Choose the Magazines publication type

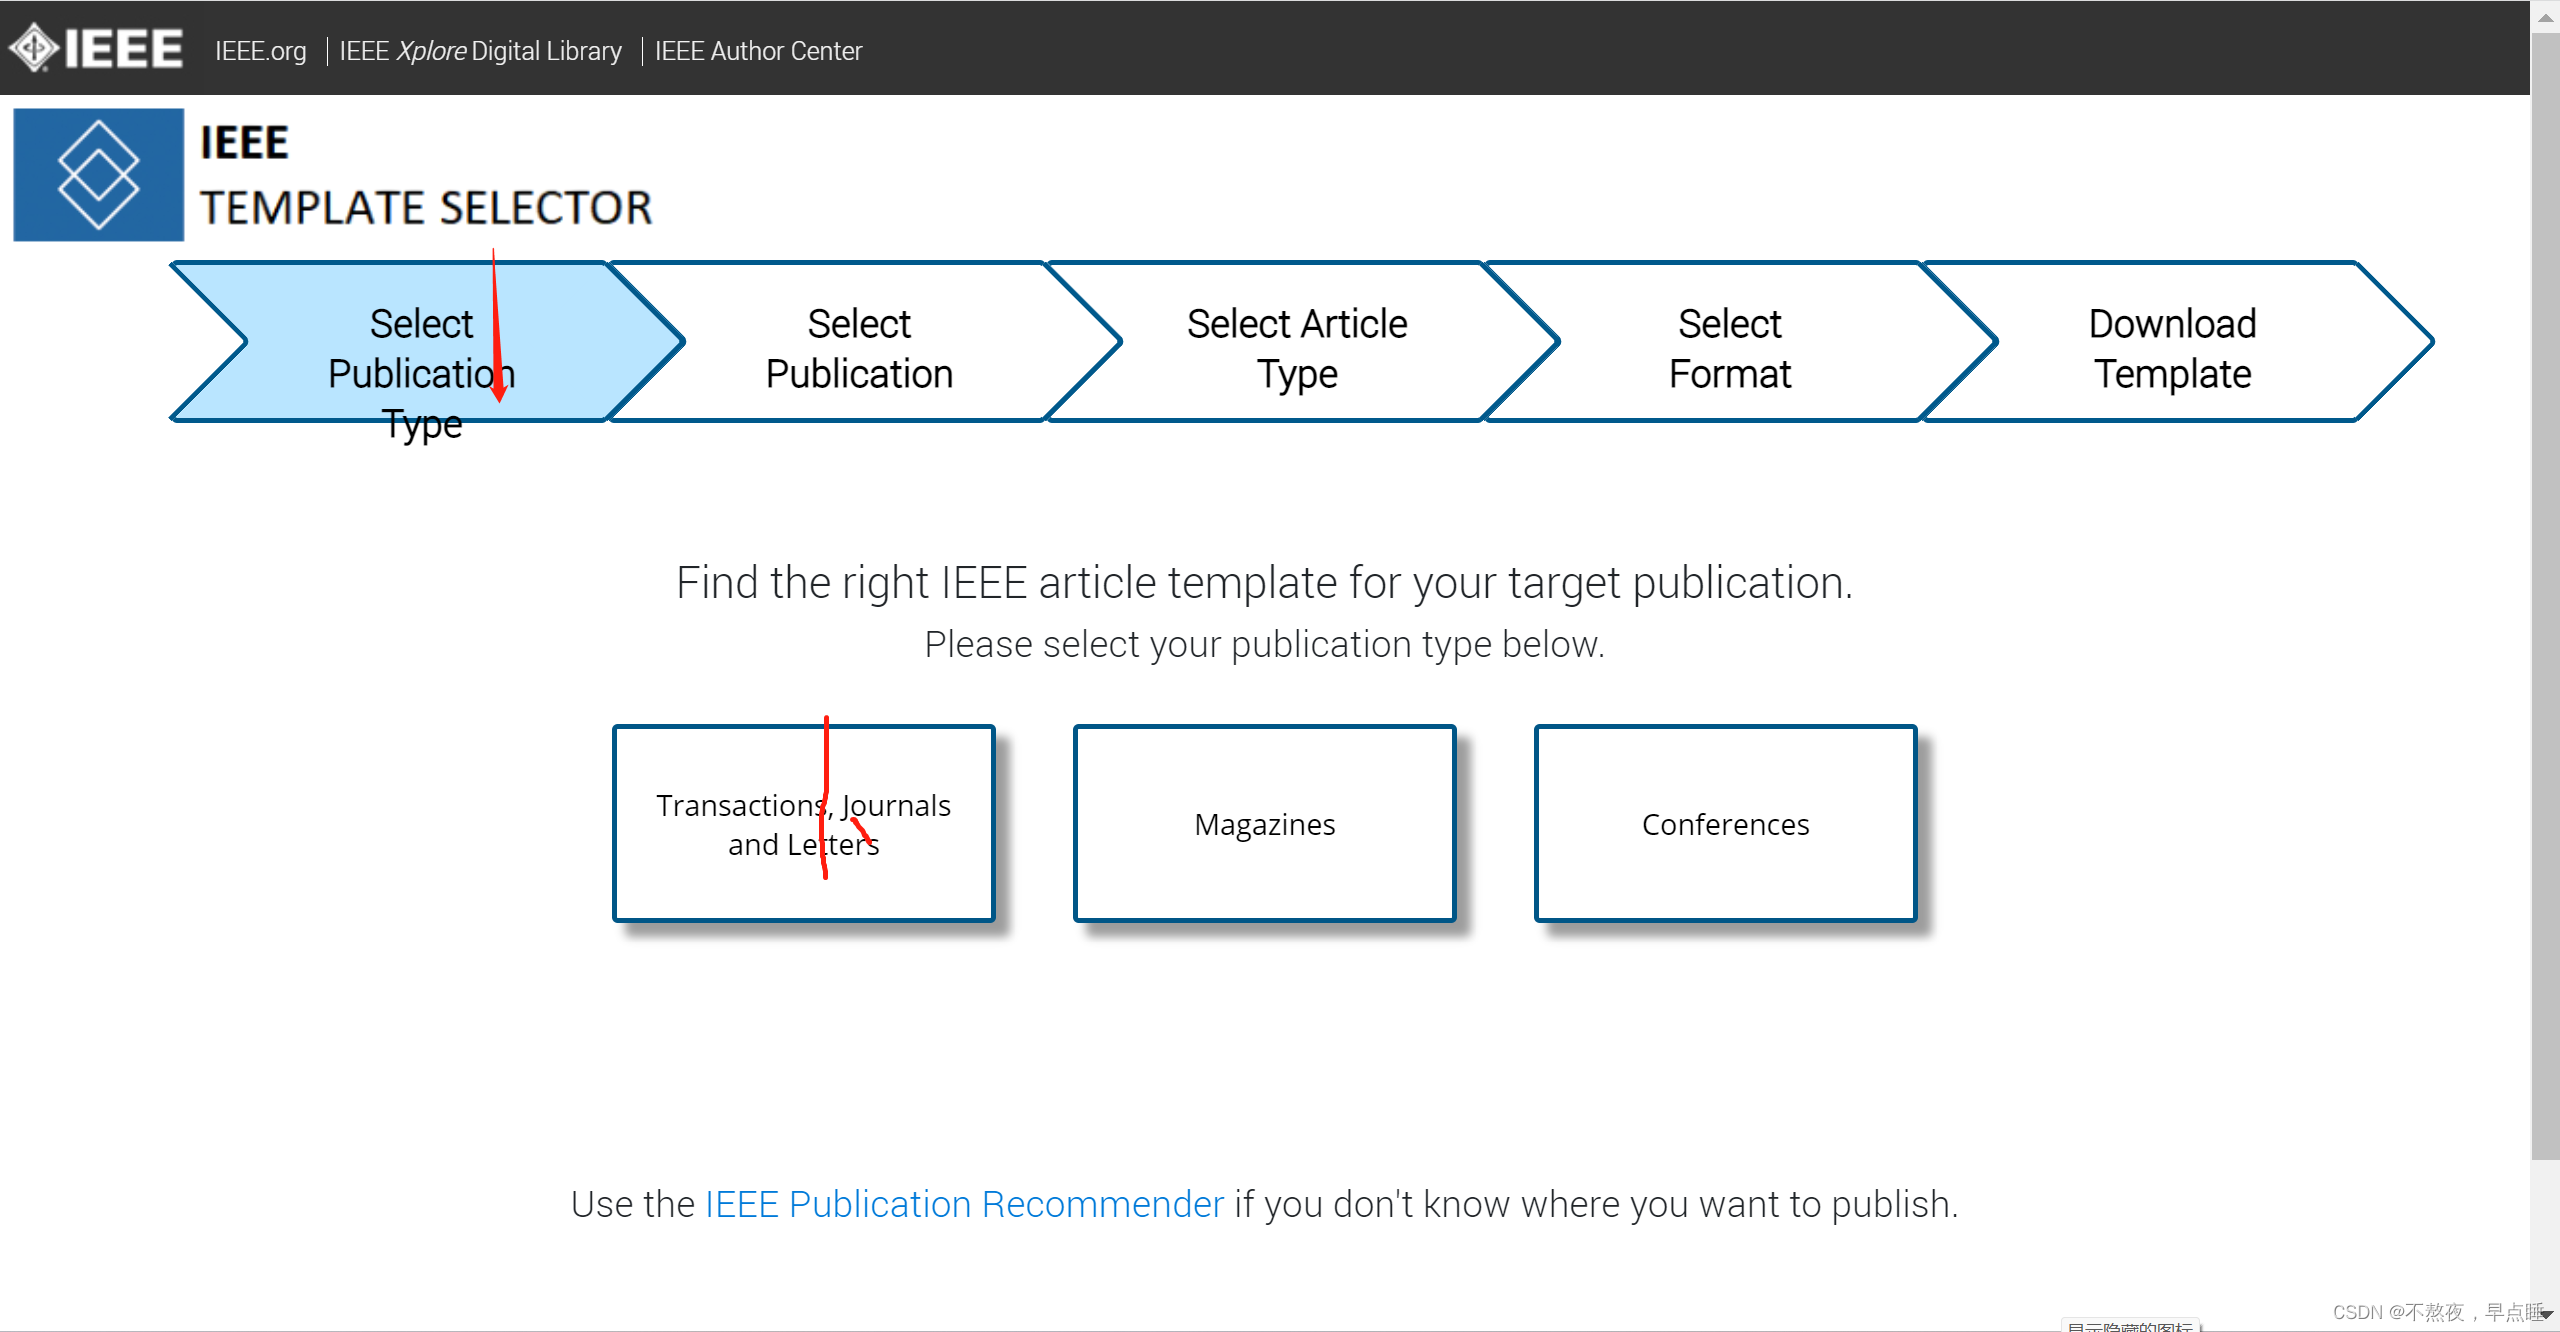tap(1264, 823)
